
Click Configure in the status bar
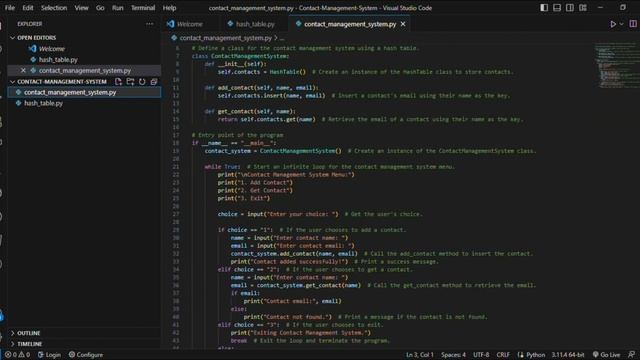click(x=86, y=355)
